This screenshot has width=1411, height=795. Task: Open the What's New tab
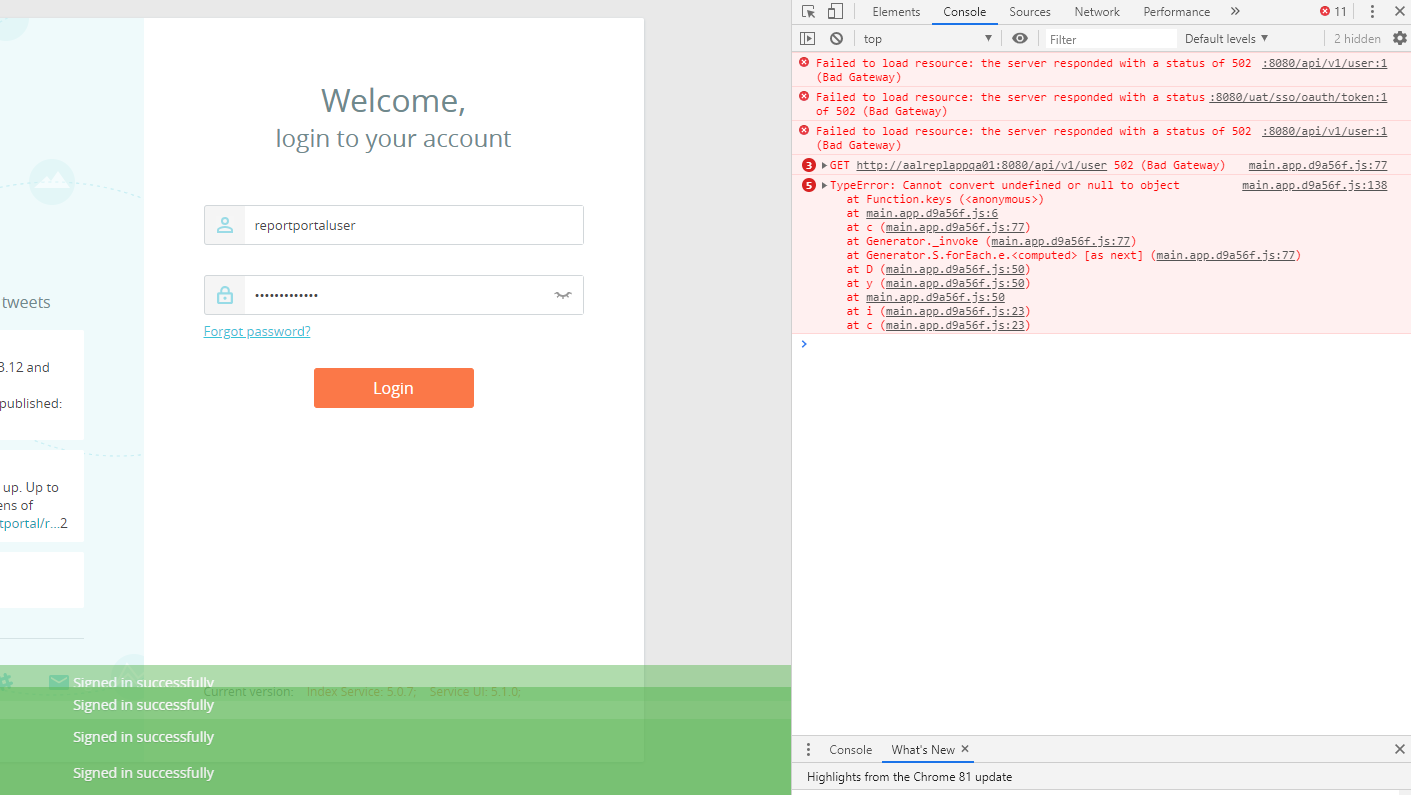tap(920, 749)
